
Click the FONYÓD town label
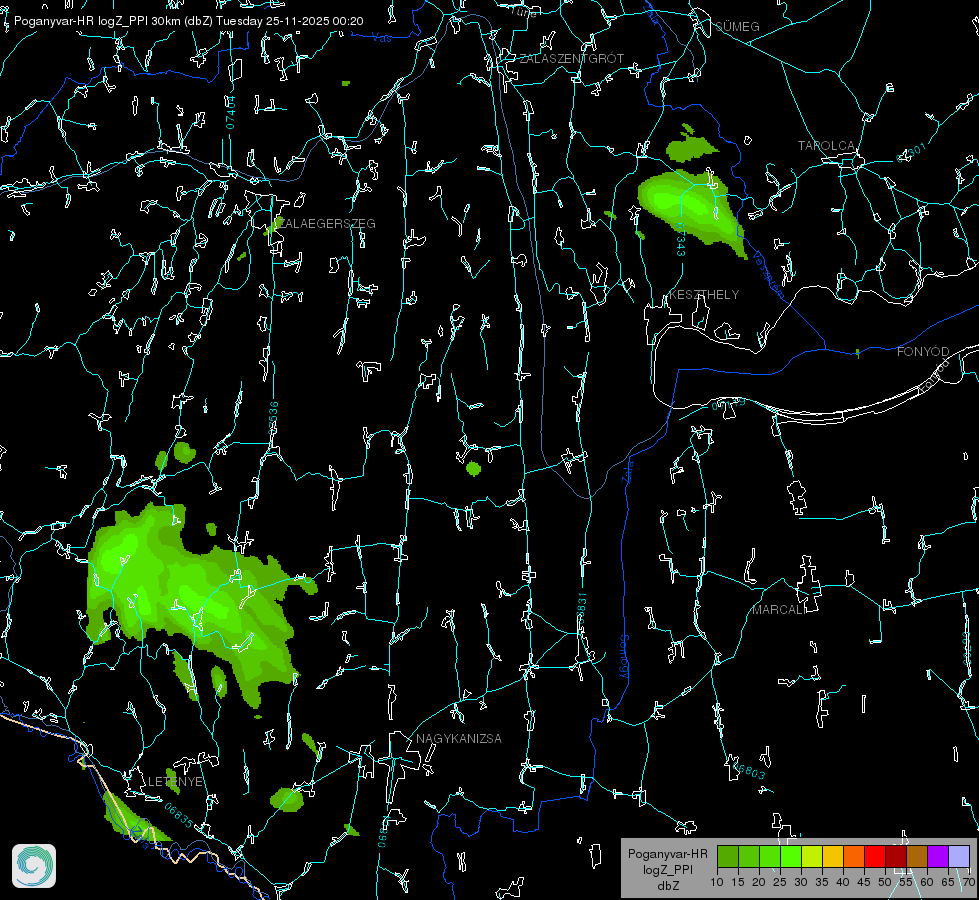coord(923,352)
